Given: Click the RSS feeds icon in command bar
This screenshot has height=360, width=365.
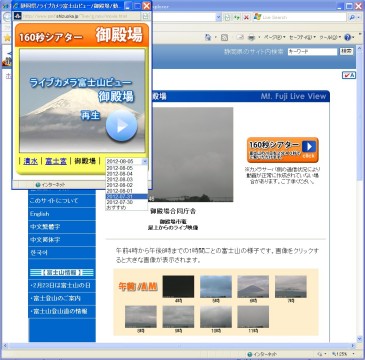Looking at the screenshot, I should 224,37.
